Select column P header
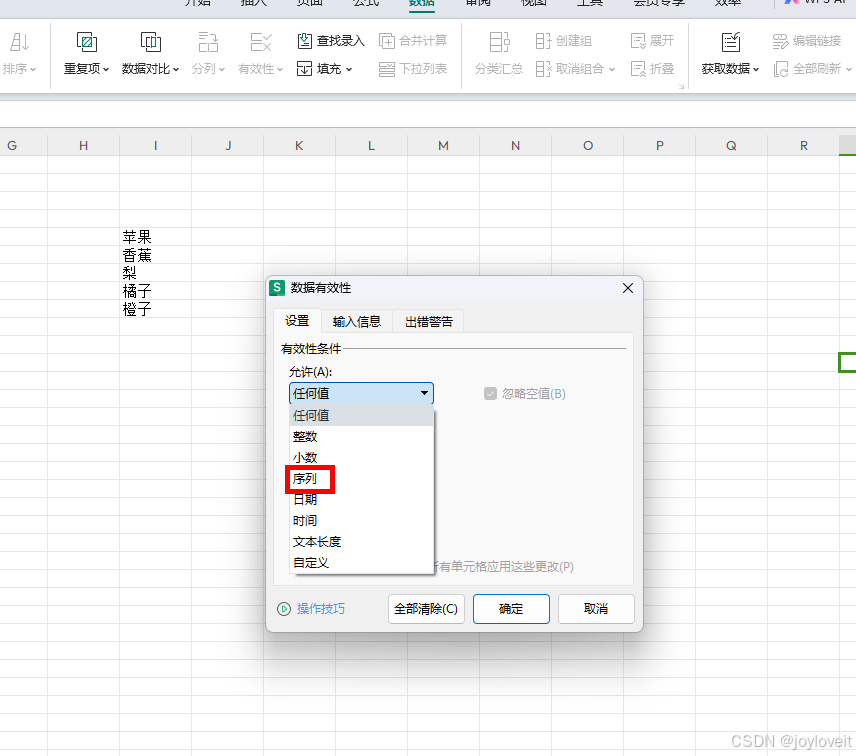856x756 pixels. pyautogui.click(x=659, y=145)
